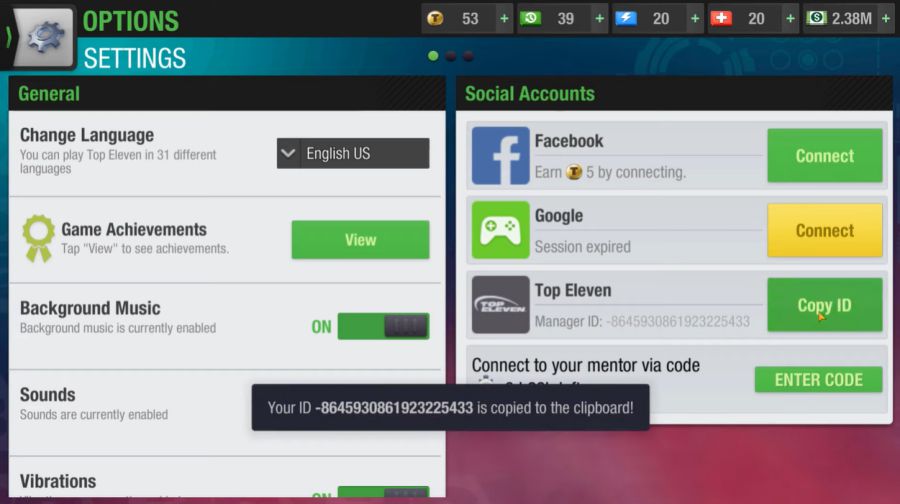Add more tokens with plus button
Screen dimensions: 900x504
(504, 19)
